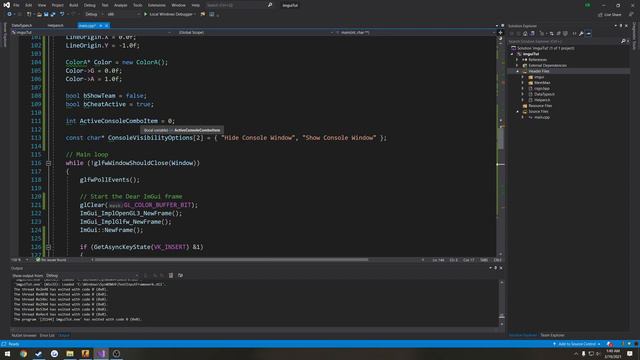The width and height of the screenshot is (640, 360).
Task: Click Collapse All icon in Solution Explorer
Action: (x=558, y=33)
